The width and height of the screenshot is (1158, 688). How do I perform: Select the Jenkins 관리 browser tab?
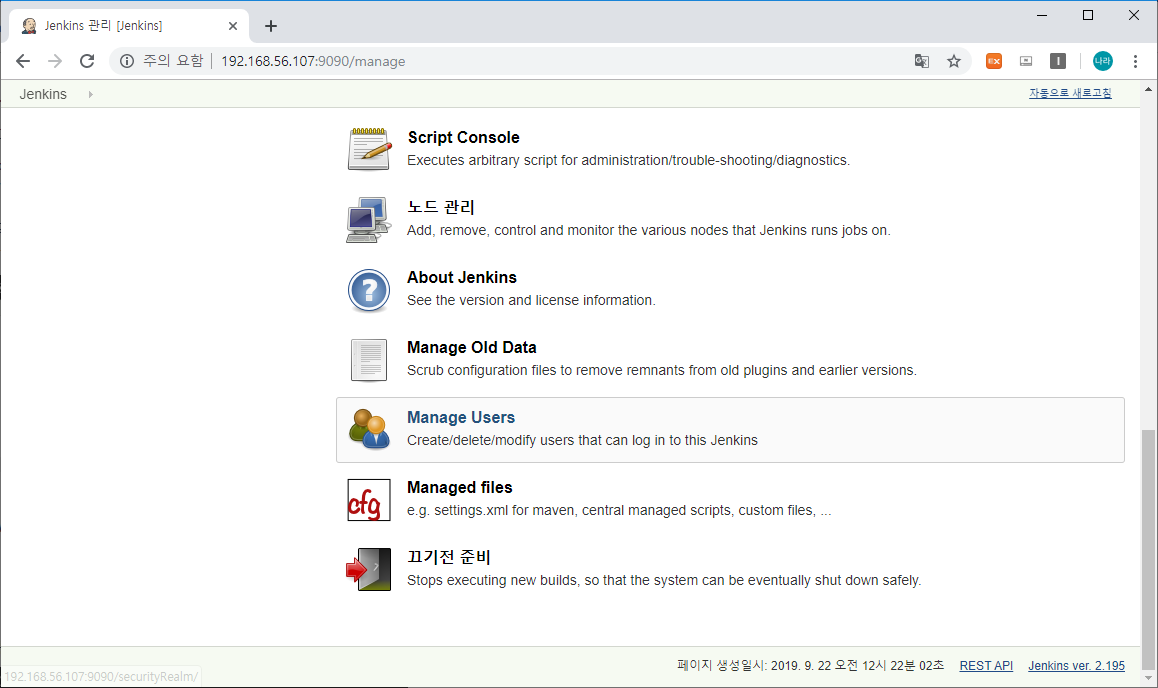(129, 26)
